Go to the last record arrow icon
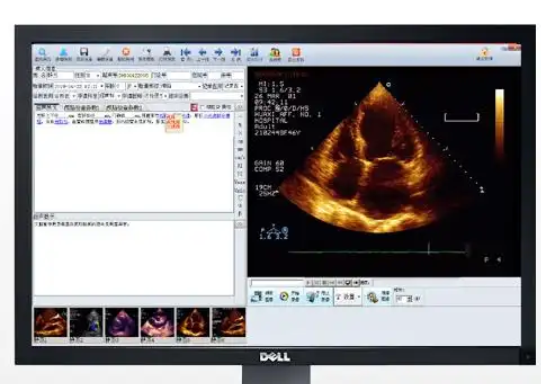This screenshot has width=541, height=384. point(236,52)
